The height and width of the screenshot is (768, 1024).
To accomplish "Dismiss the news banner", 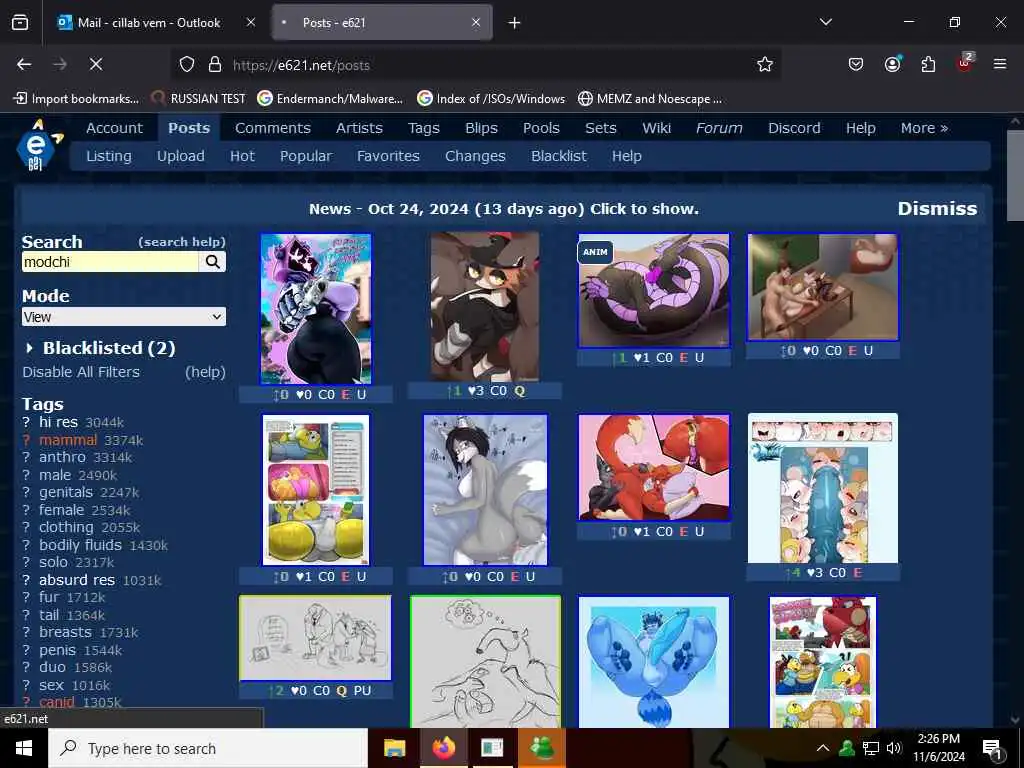I will (937, 208).
